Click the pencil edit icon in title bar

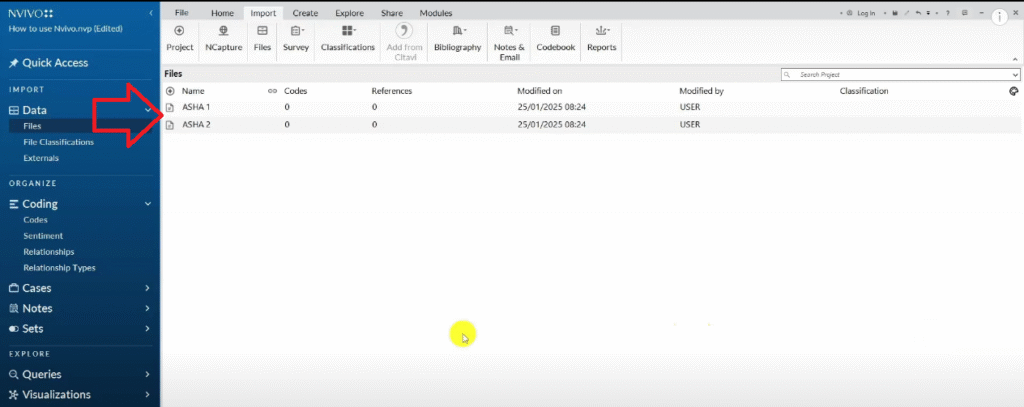tap(906, 13)
